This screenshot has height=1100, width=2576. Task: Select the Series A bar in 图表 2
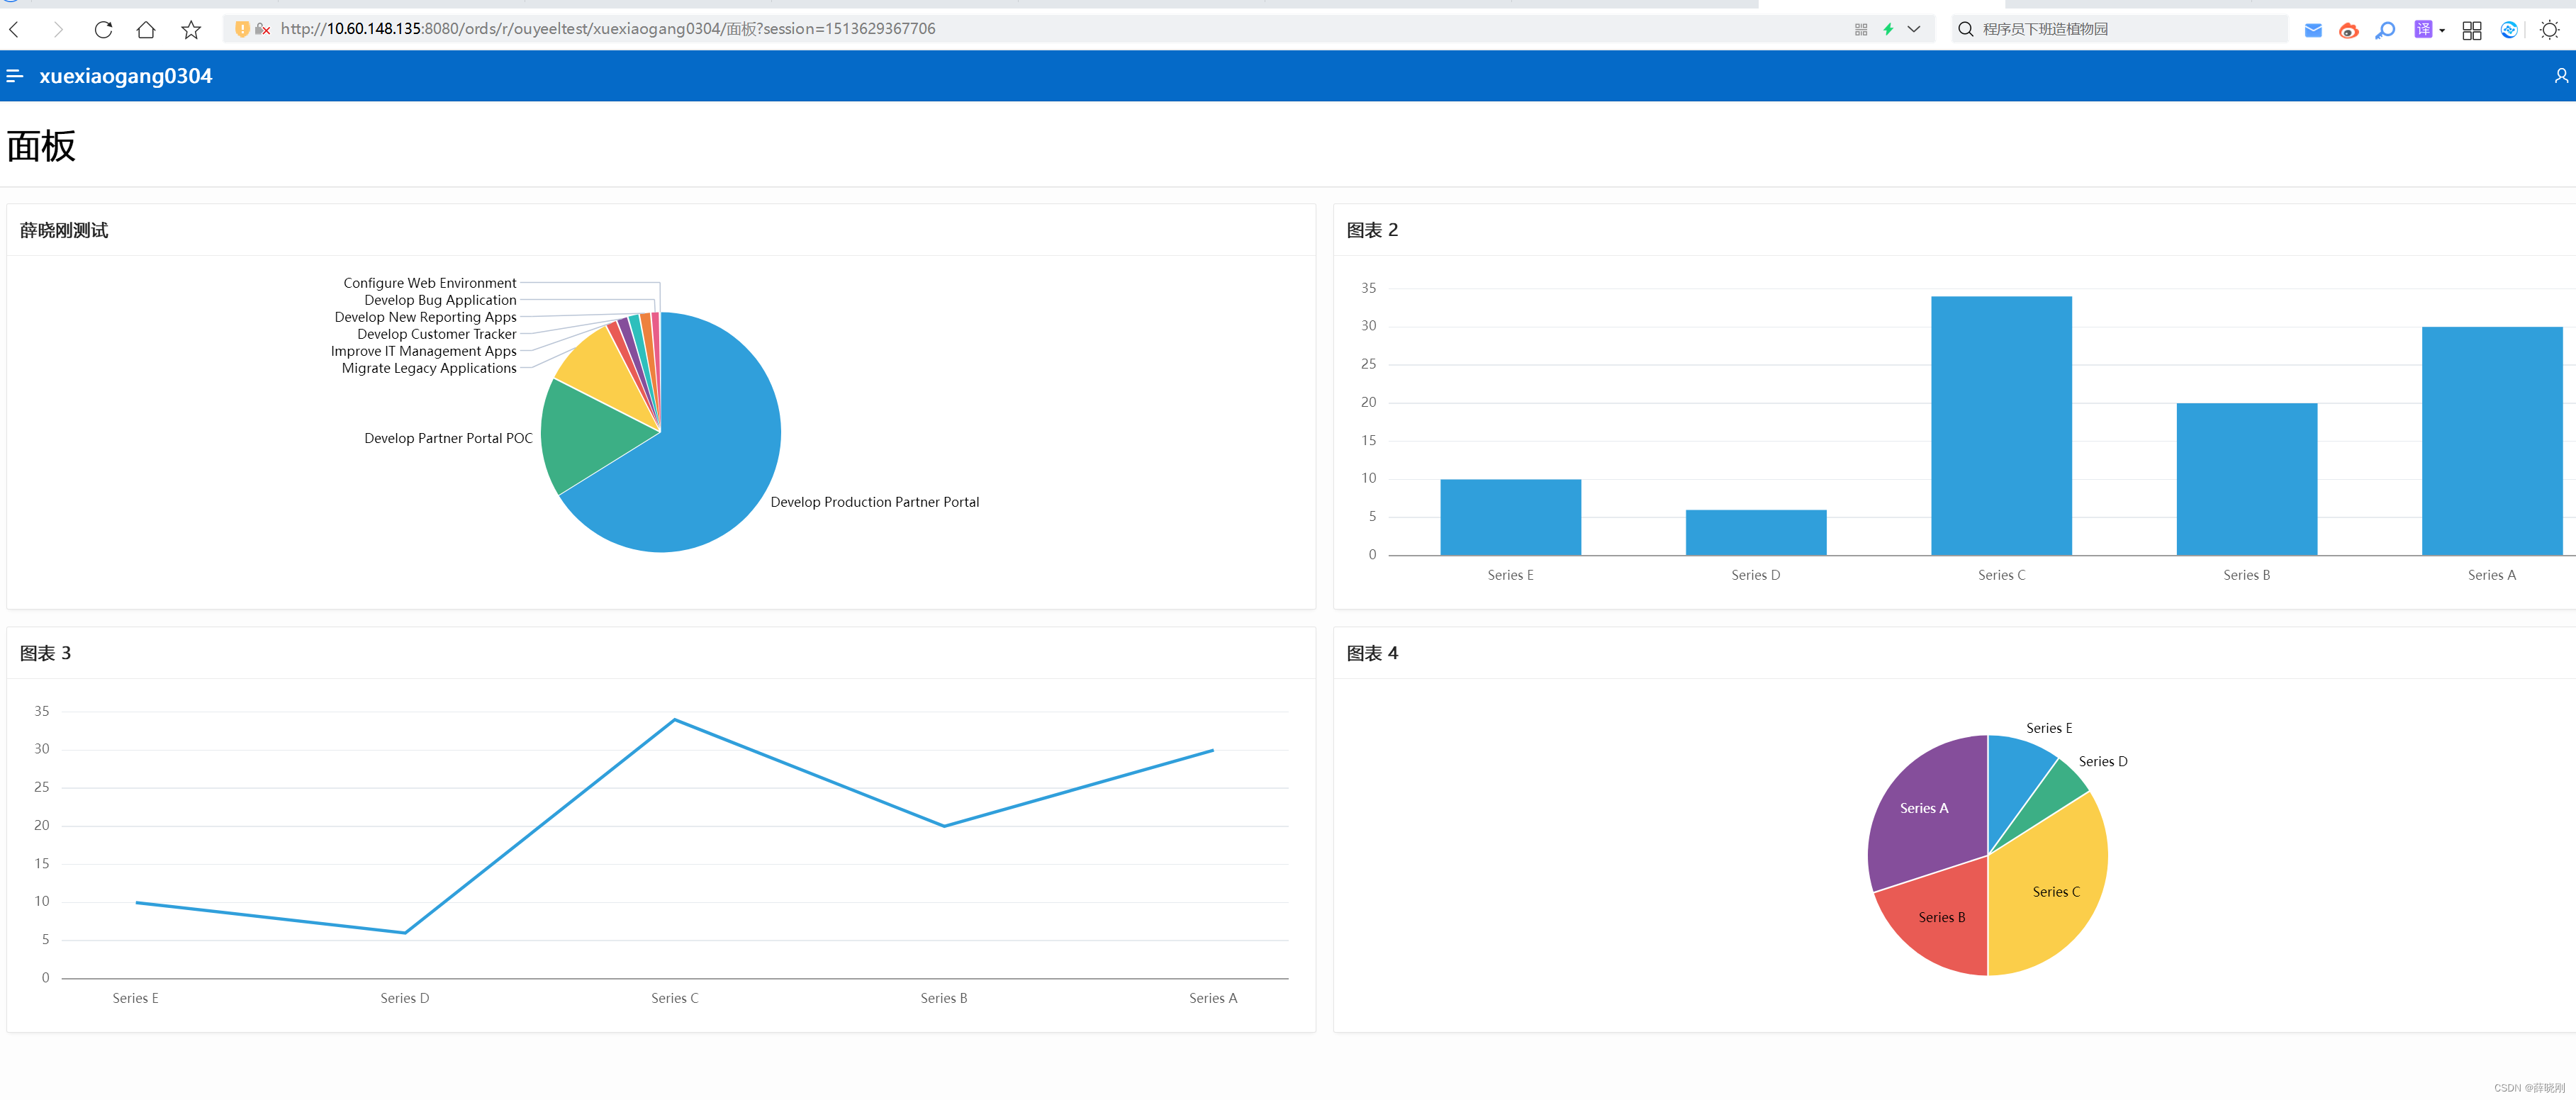click(2492, 441)
